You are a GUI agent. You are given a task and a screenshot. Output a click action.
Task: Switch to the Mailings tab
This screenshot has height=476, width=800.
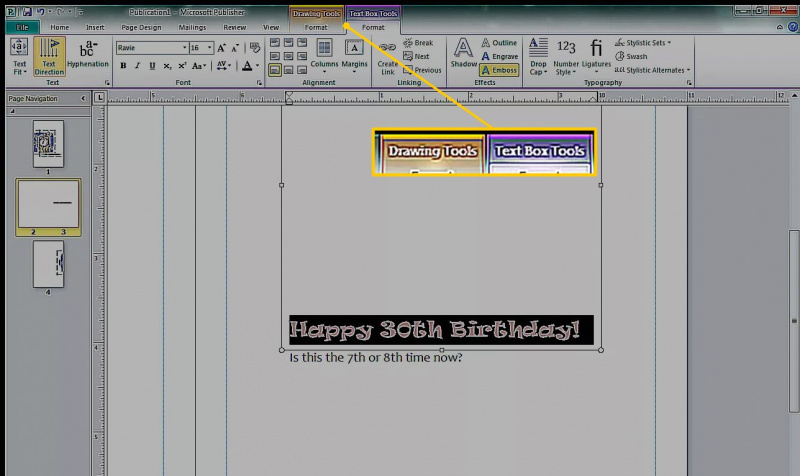click(x=192, y=28)
